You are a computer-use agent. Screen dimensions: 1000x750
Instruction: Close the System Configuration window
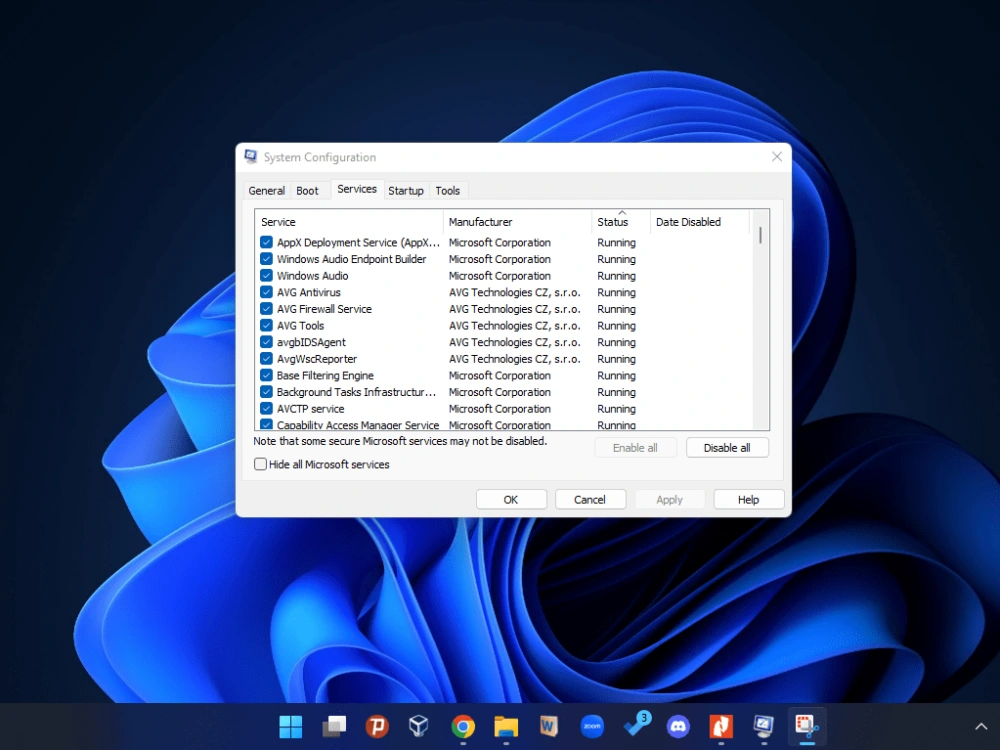(777, 157)
